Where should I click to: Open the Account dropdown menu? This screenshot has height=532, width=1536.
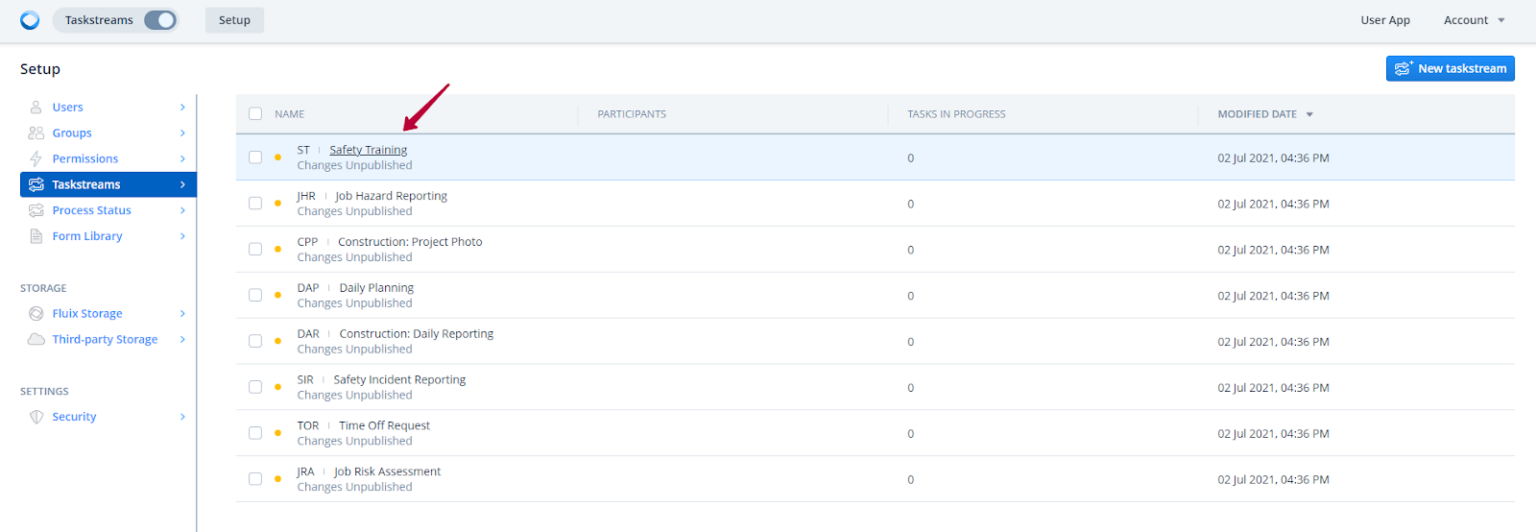(1473, 20)
